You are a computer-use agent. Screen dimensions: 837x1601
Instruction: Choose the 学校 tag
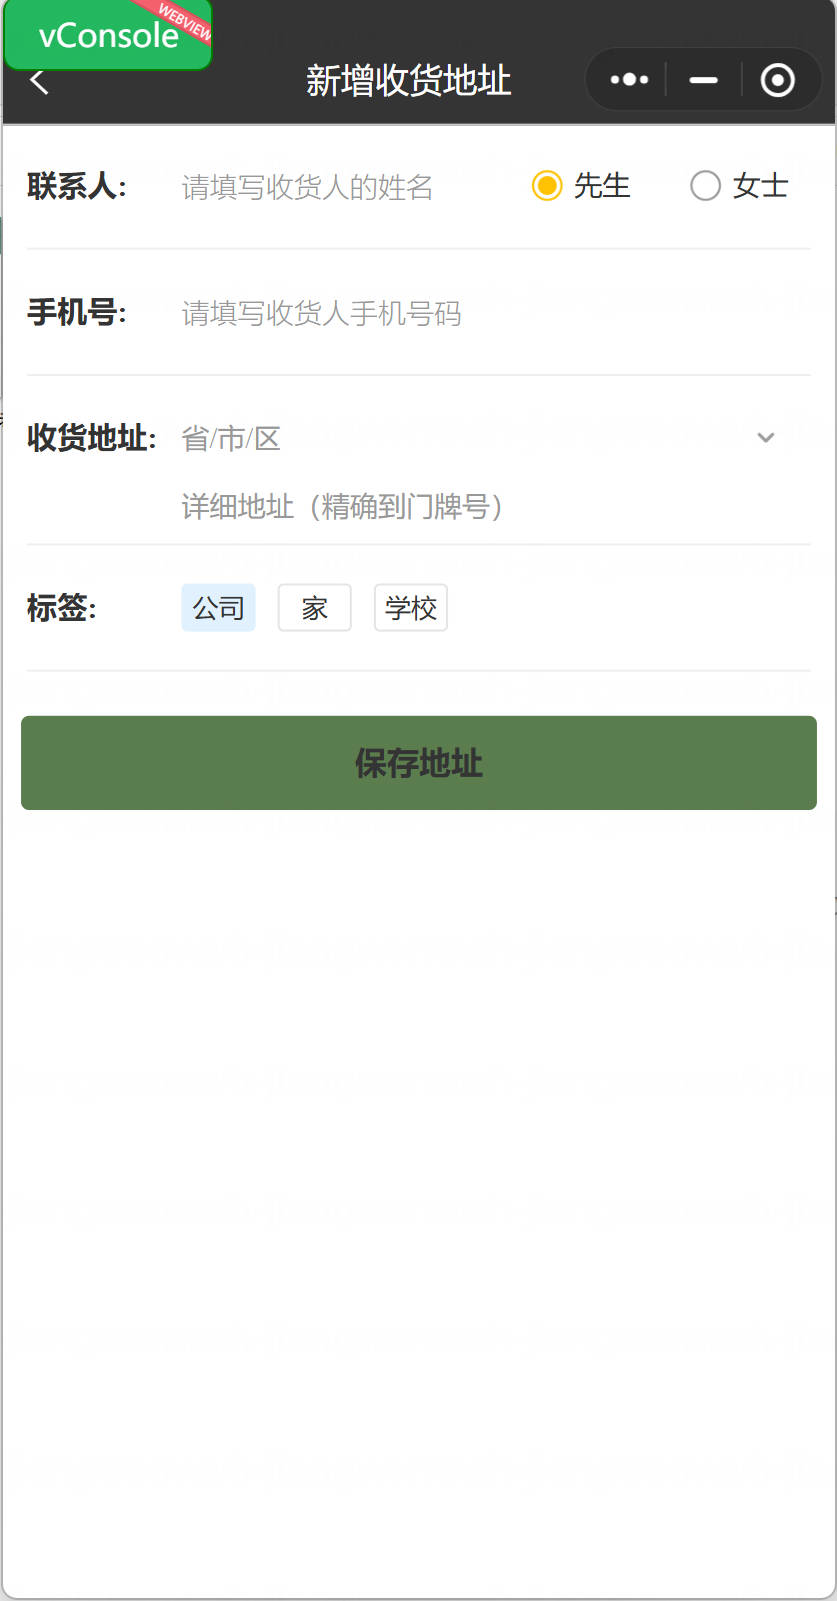tap(410, 608)
